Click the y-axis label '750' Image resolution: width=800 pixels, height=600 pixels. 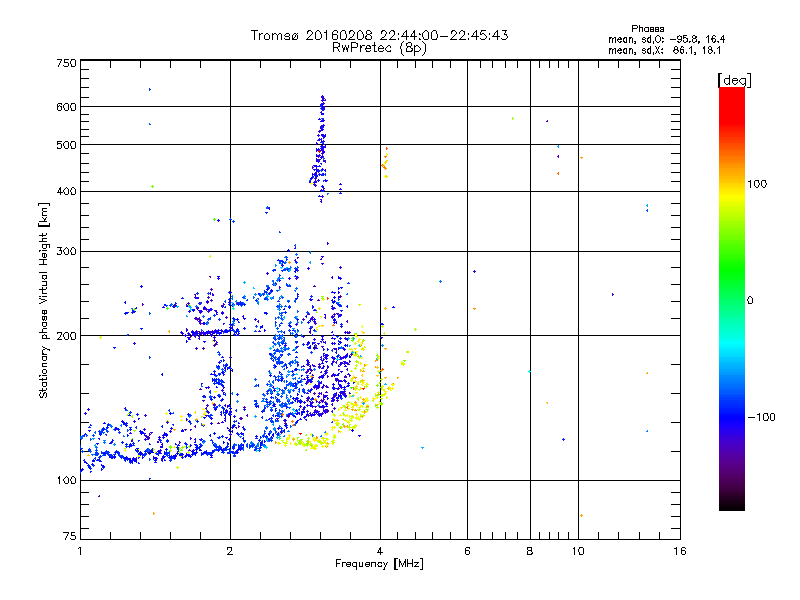[x=66, y=63]
